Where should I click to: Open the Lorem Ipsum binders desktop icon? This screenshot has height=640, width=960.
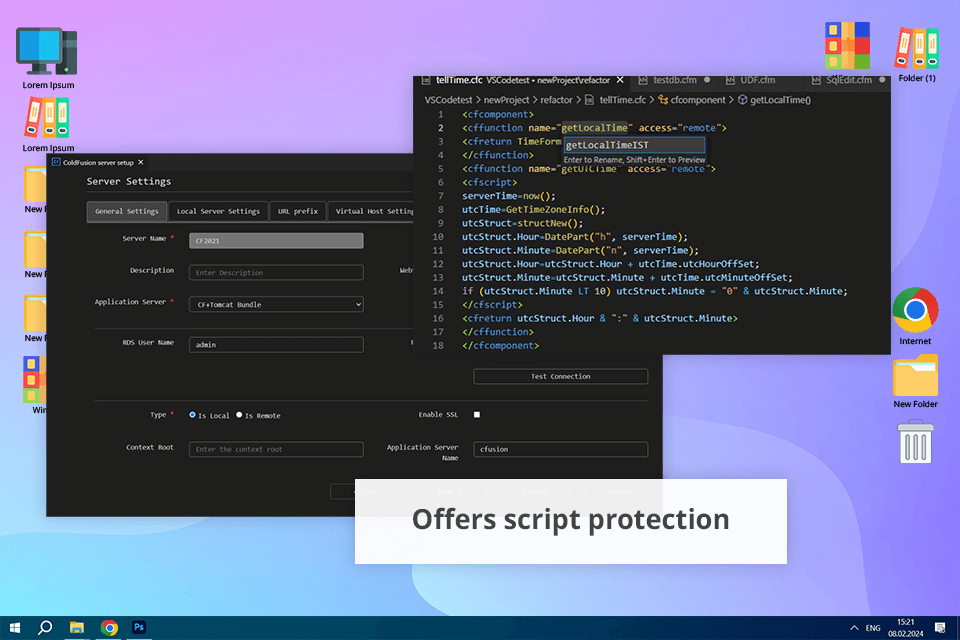coord(47,118)
